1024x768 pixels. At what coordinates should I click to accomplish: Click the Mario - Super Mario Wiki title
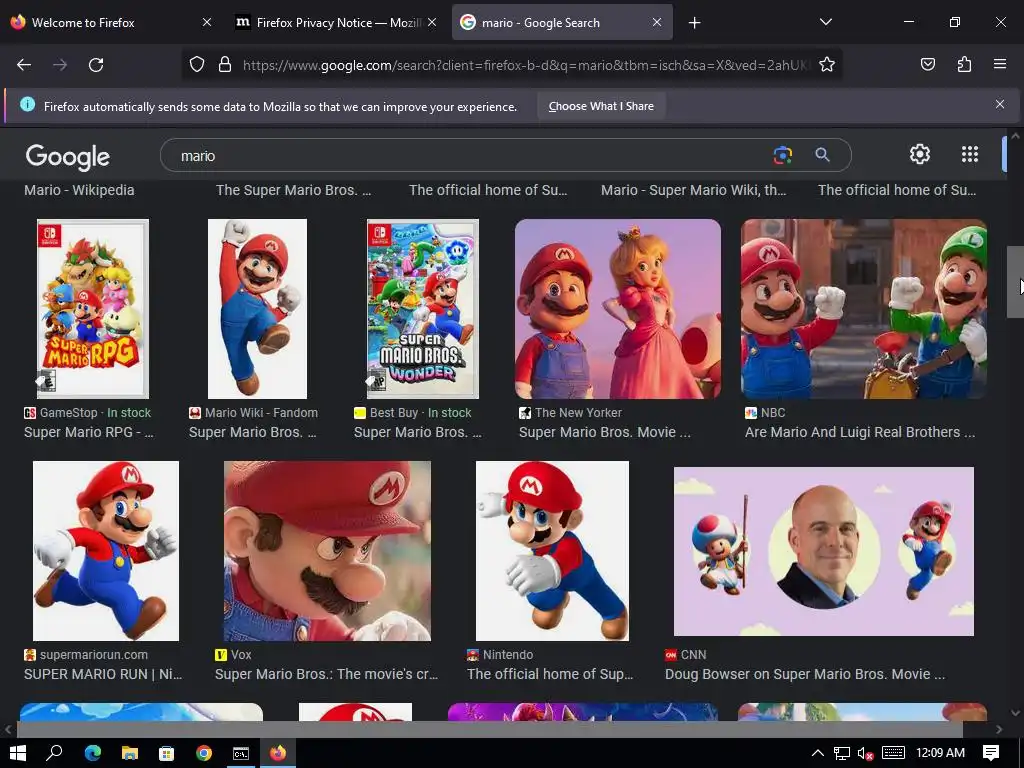[694, 190]
